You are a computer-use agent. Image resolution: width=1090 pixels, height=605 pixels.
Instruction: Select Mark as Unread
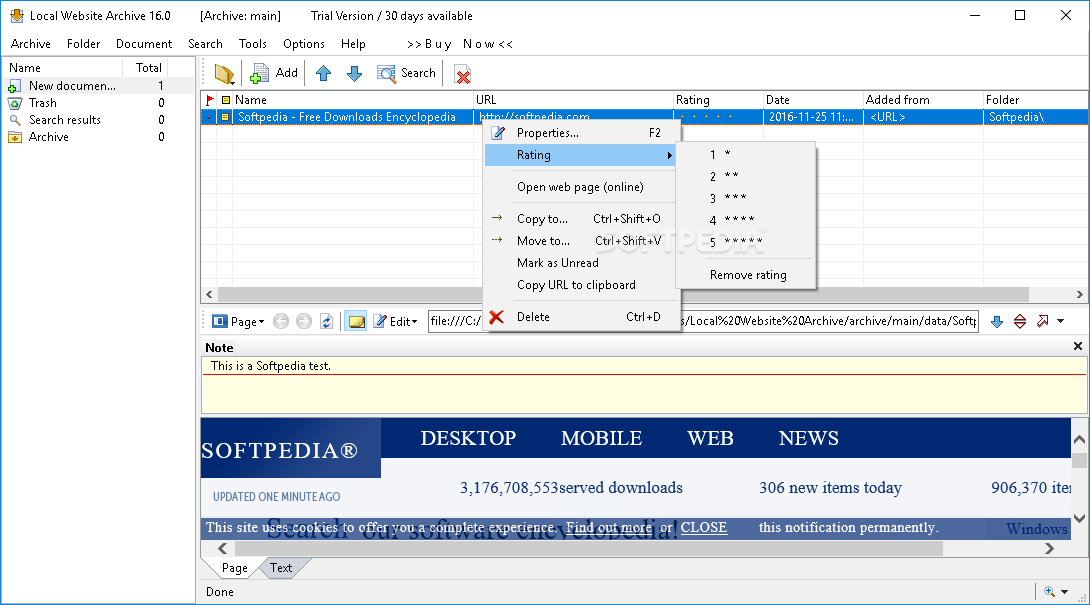coord(581,263)
